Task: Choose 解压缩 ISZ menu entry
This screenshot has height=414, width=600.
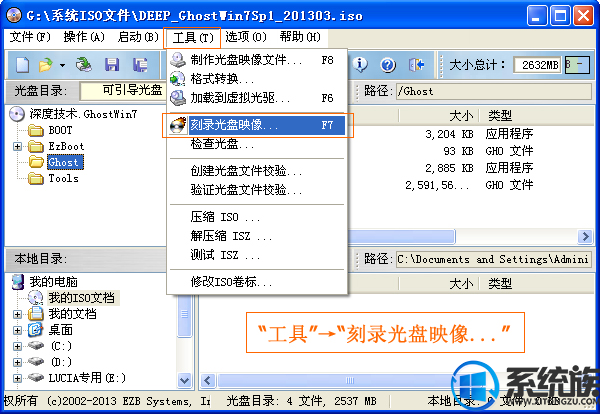Action: [257, 236]
